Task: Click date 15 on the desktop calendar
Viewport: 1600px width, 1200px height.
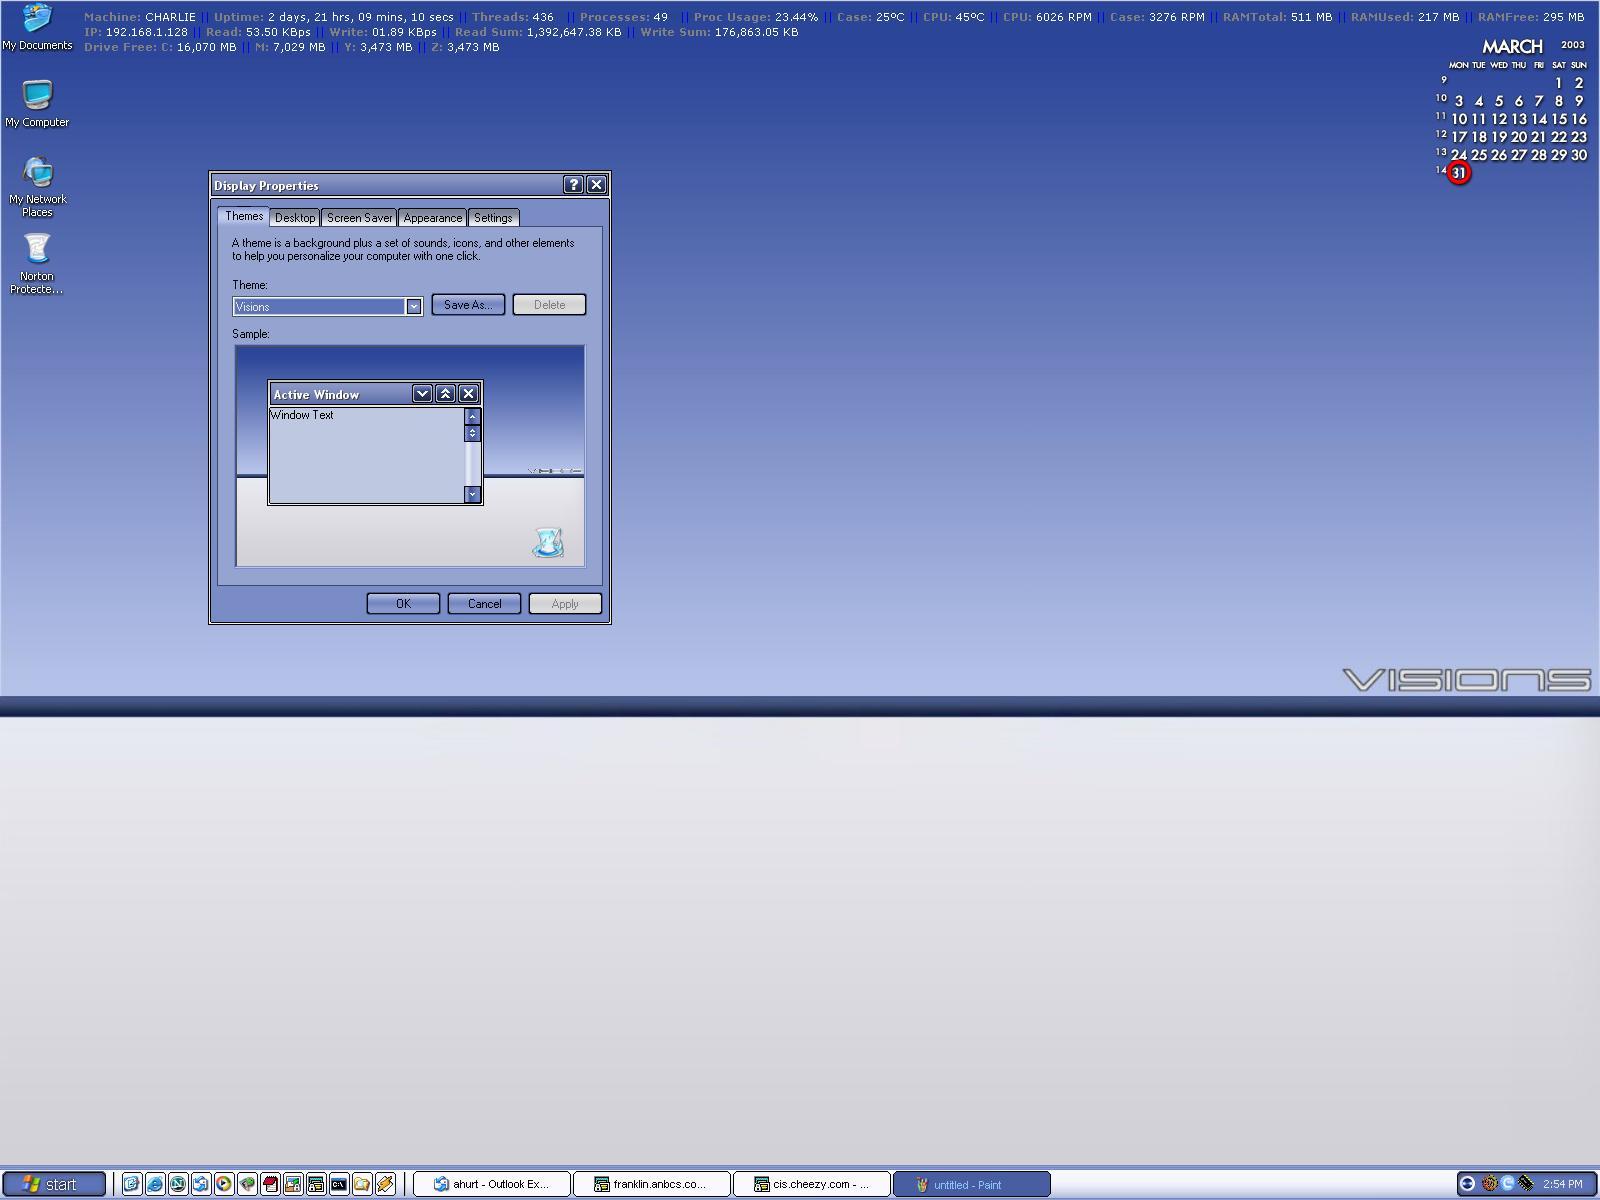Action: (x=1559, y=119)
